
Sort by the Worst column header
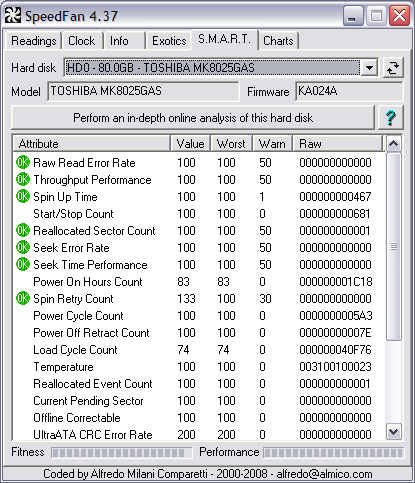click(x=231, y=144)
